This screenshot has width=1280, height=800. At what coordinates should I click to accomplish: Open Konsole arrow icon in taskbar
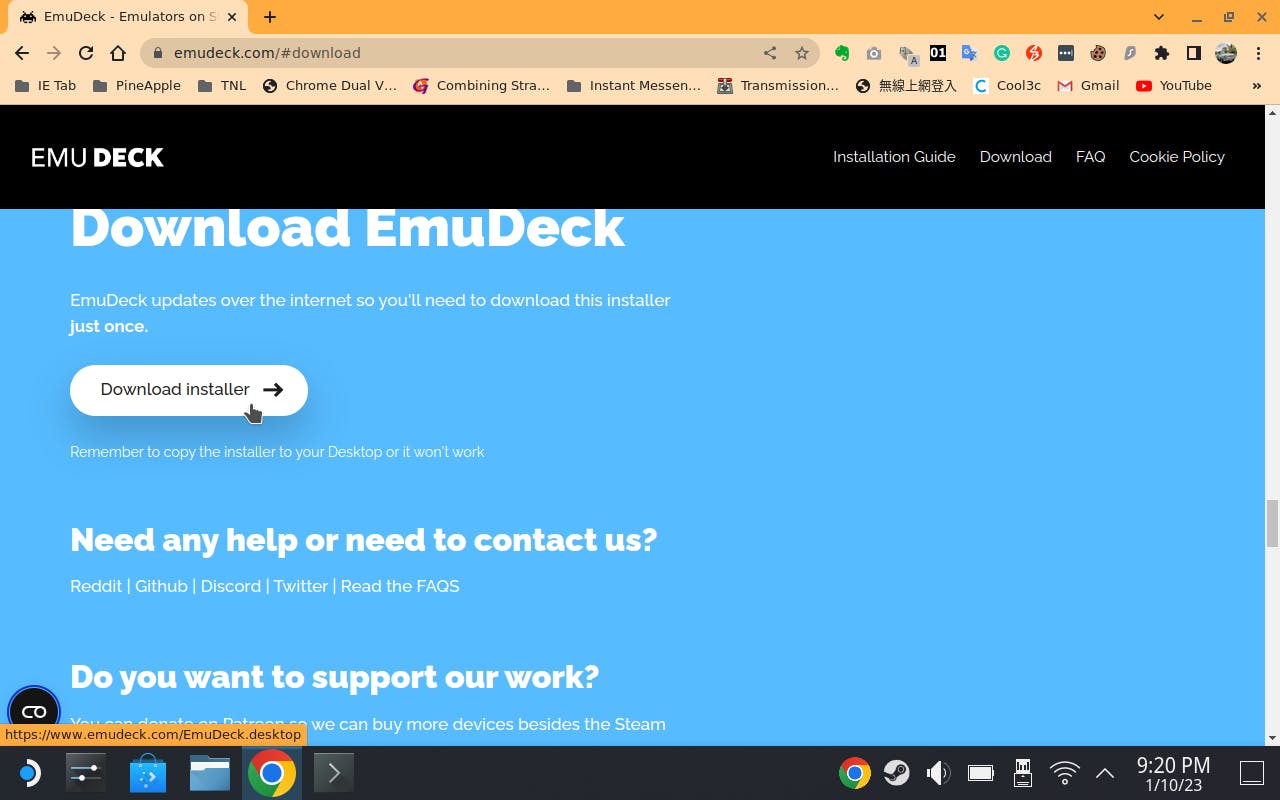coord(334,773)
